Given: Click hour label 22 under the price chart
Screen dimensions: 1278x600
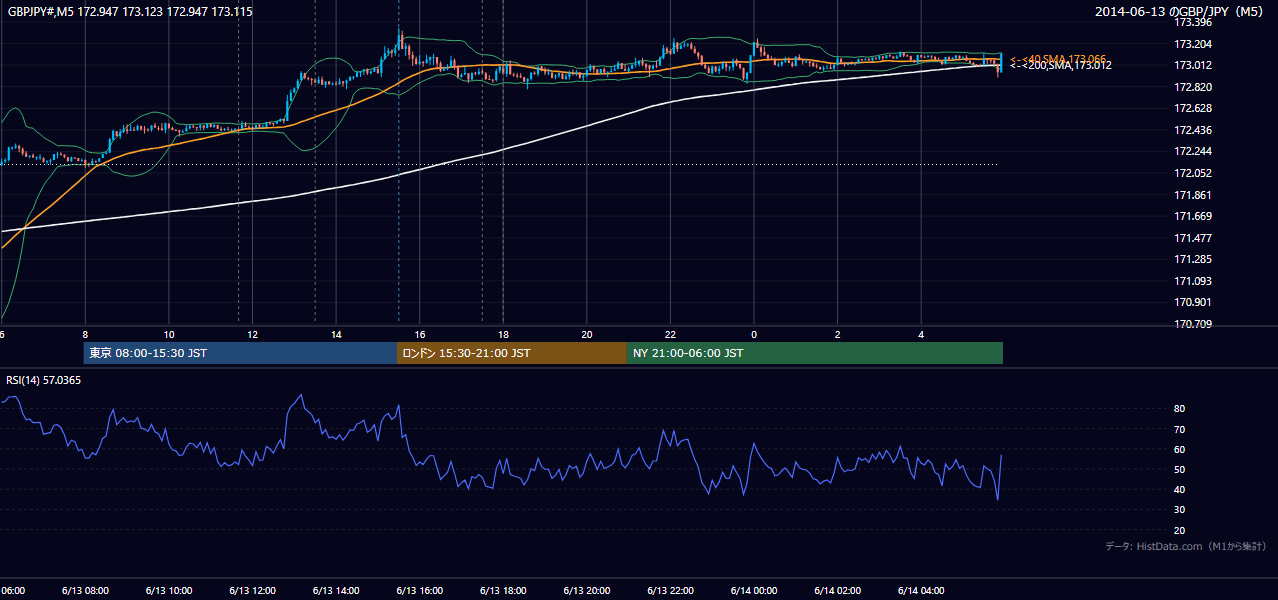Looking at the screenshot, I should [670, 334].
